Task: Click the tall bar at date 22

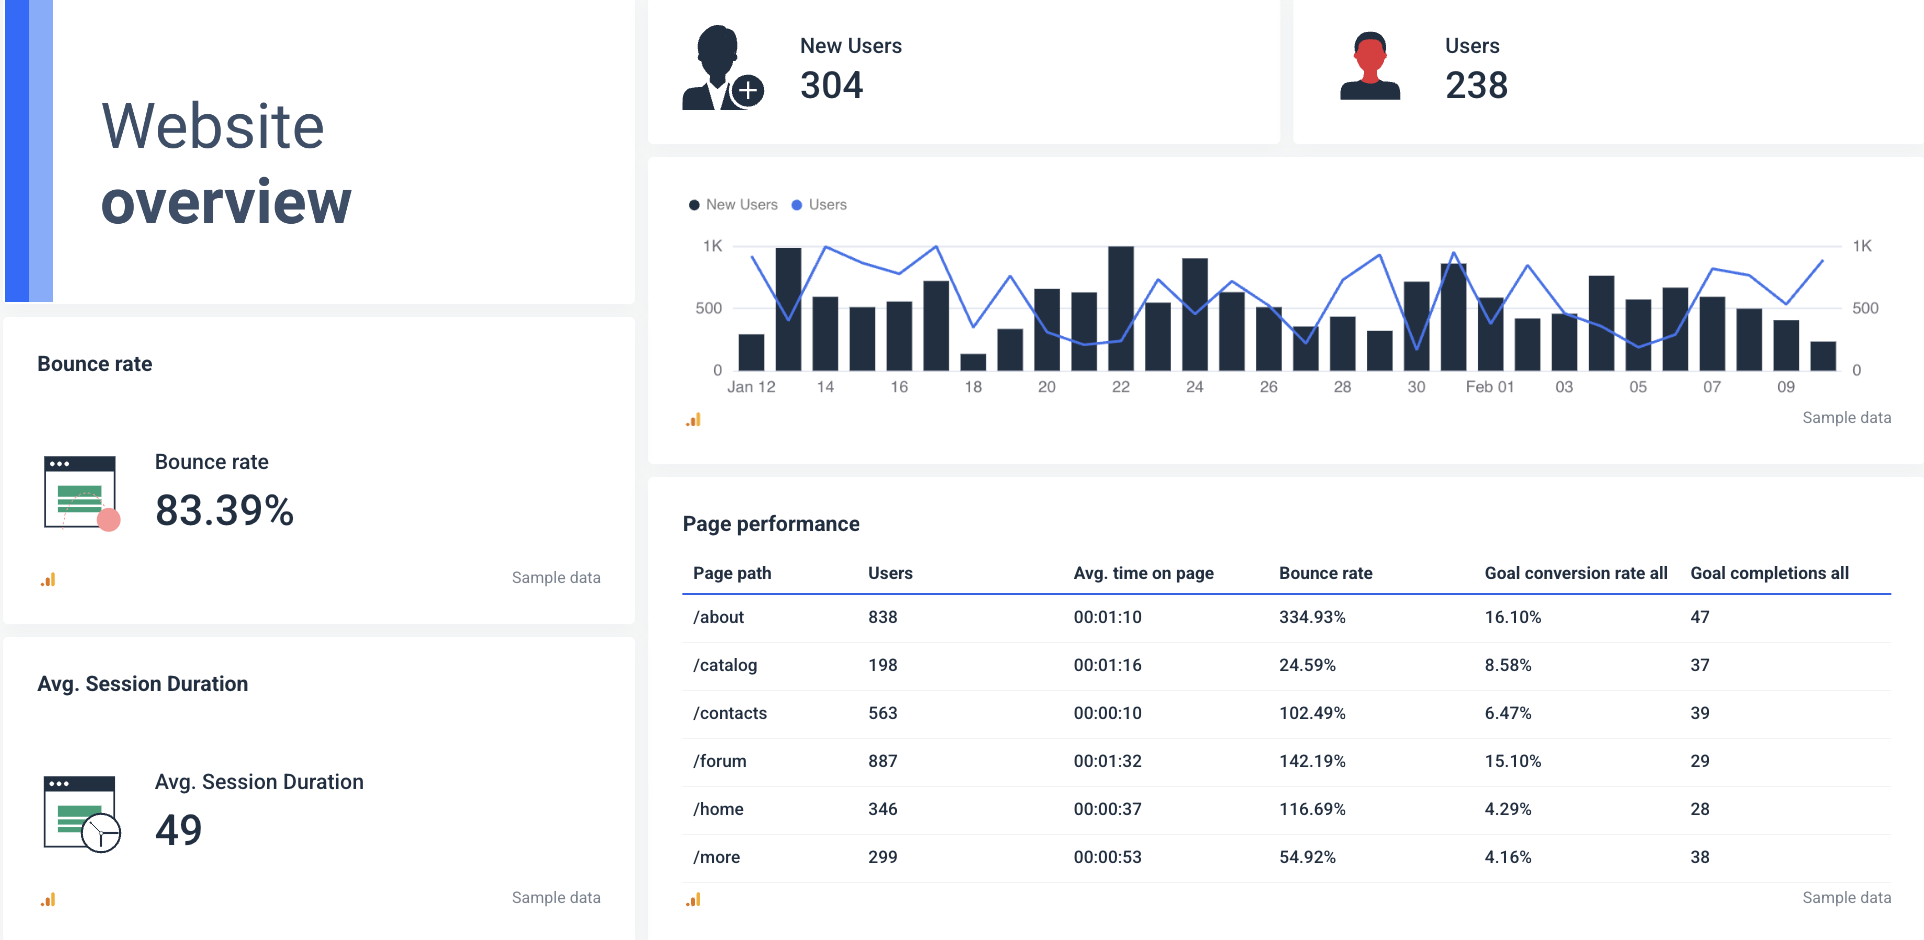Action: [1121, 308]
